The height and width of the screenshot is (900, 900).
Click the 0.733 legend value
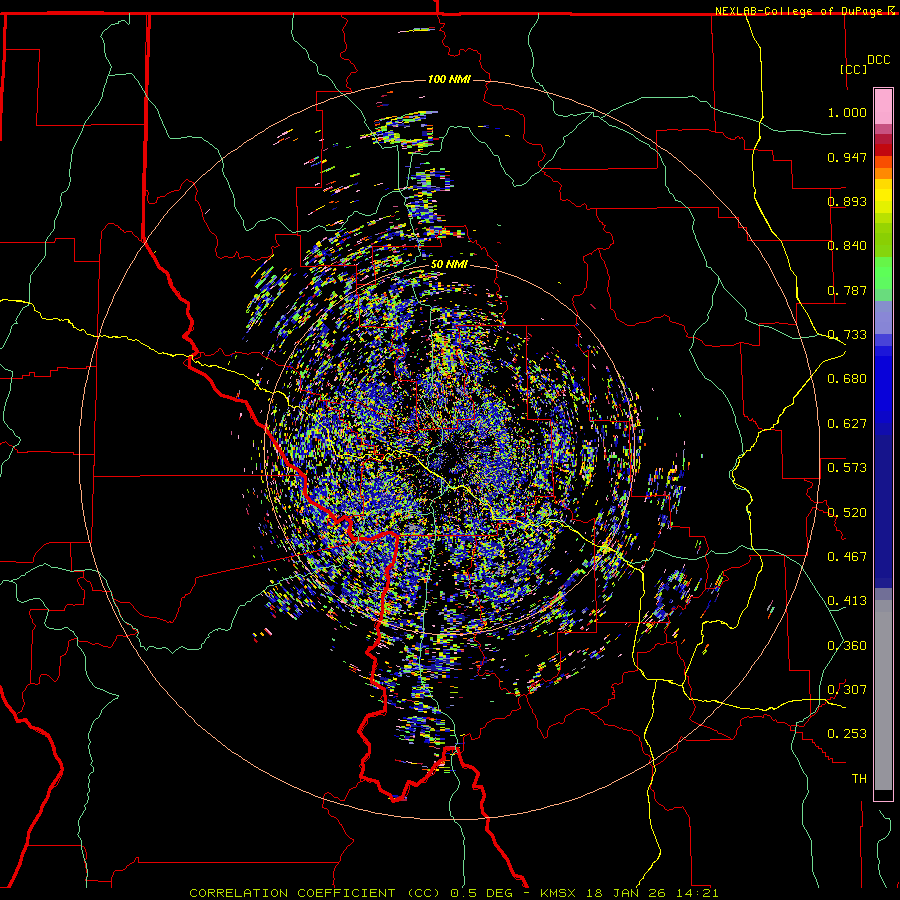847,335
